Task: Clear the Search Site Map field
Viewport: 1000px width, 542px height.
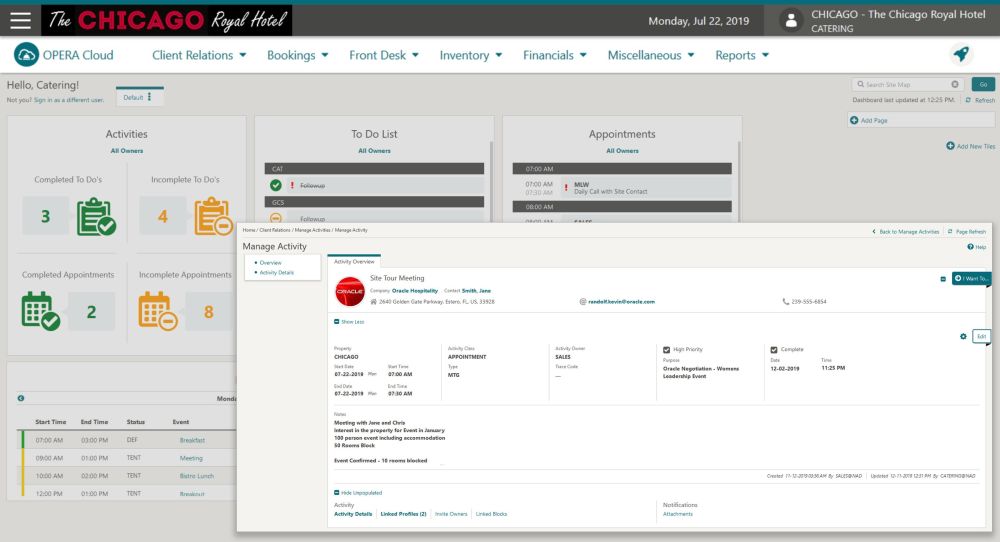Action: [955, 84]
